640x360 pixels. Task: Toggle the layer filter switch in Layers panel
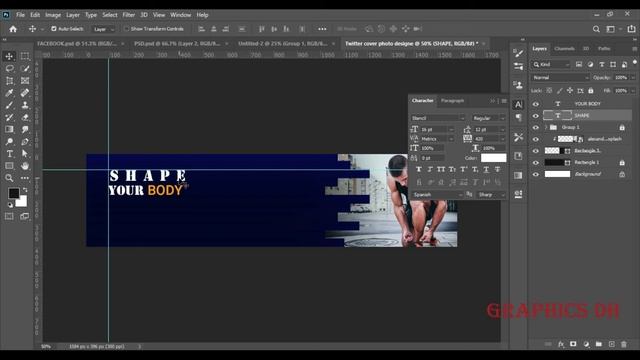(635, 62)
